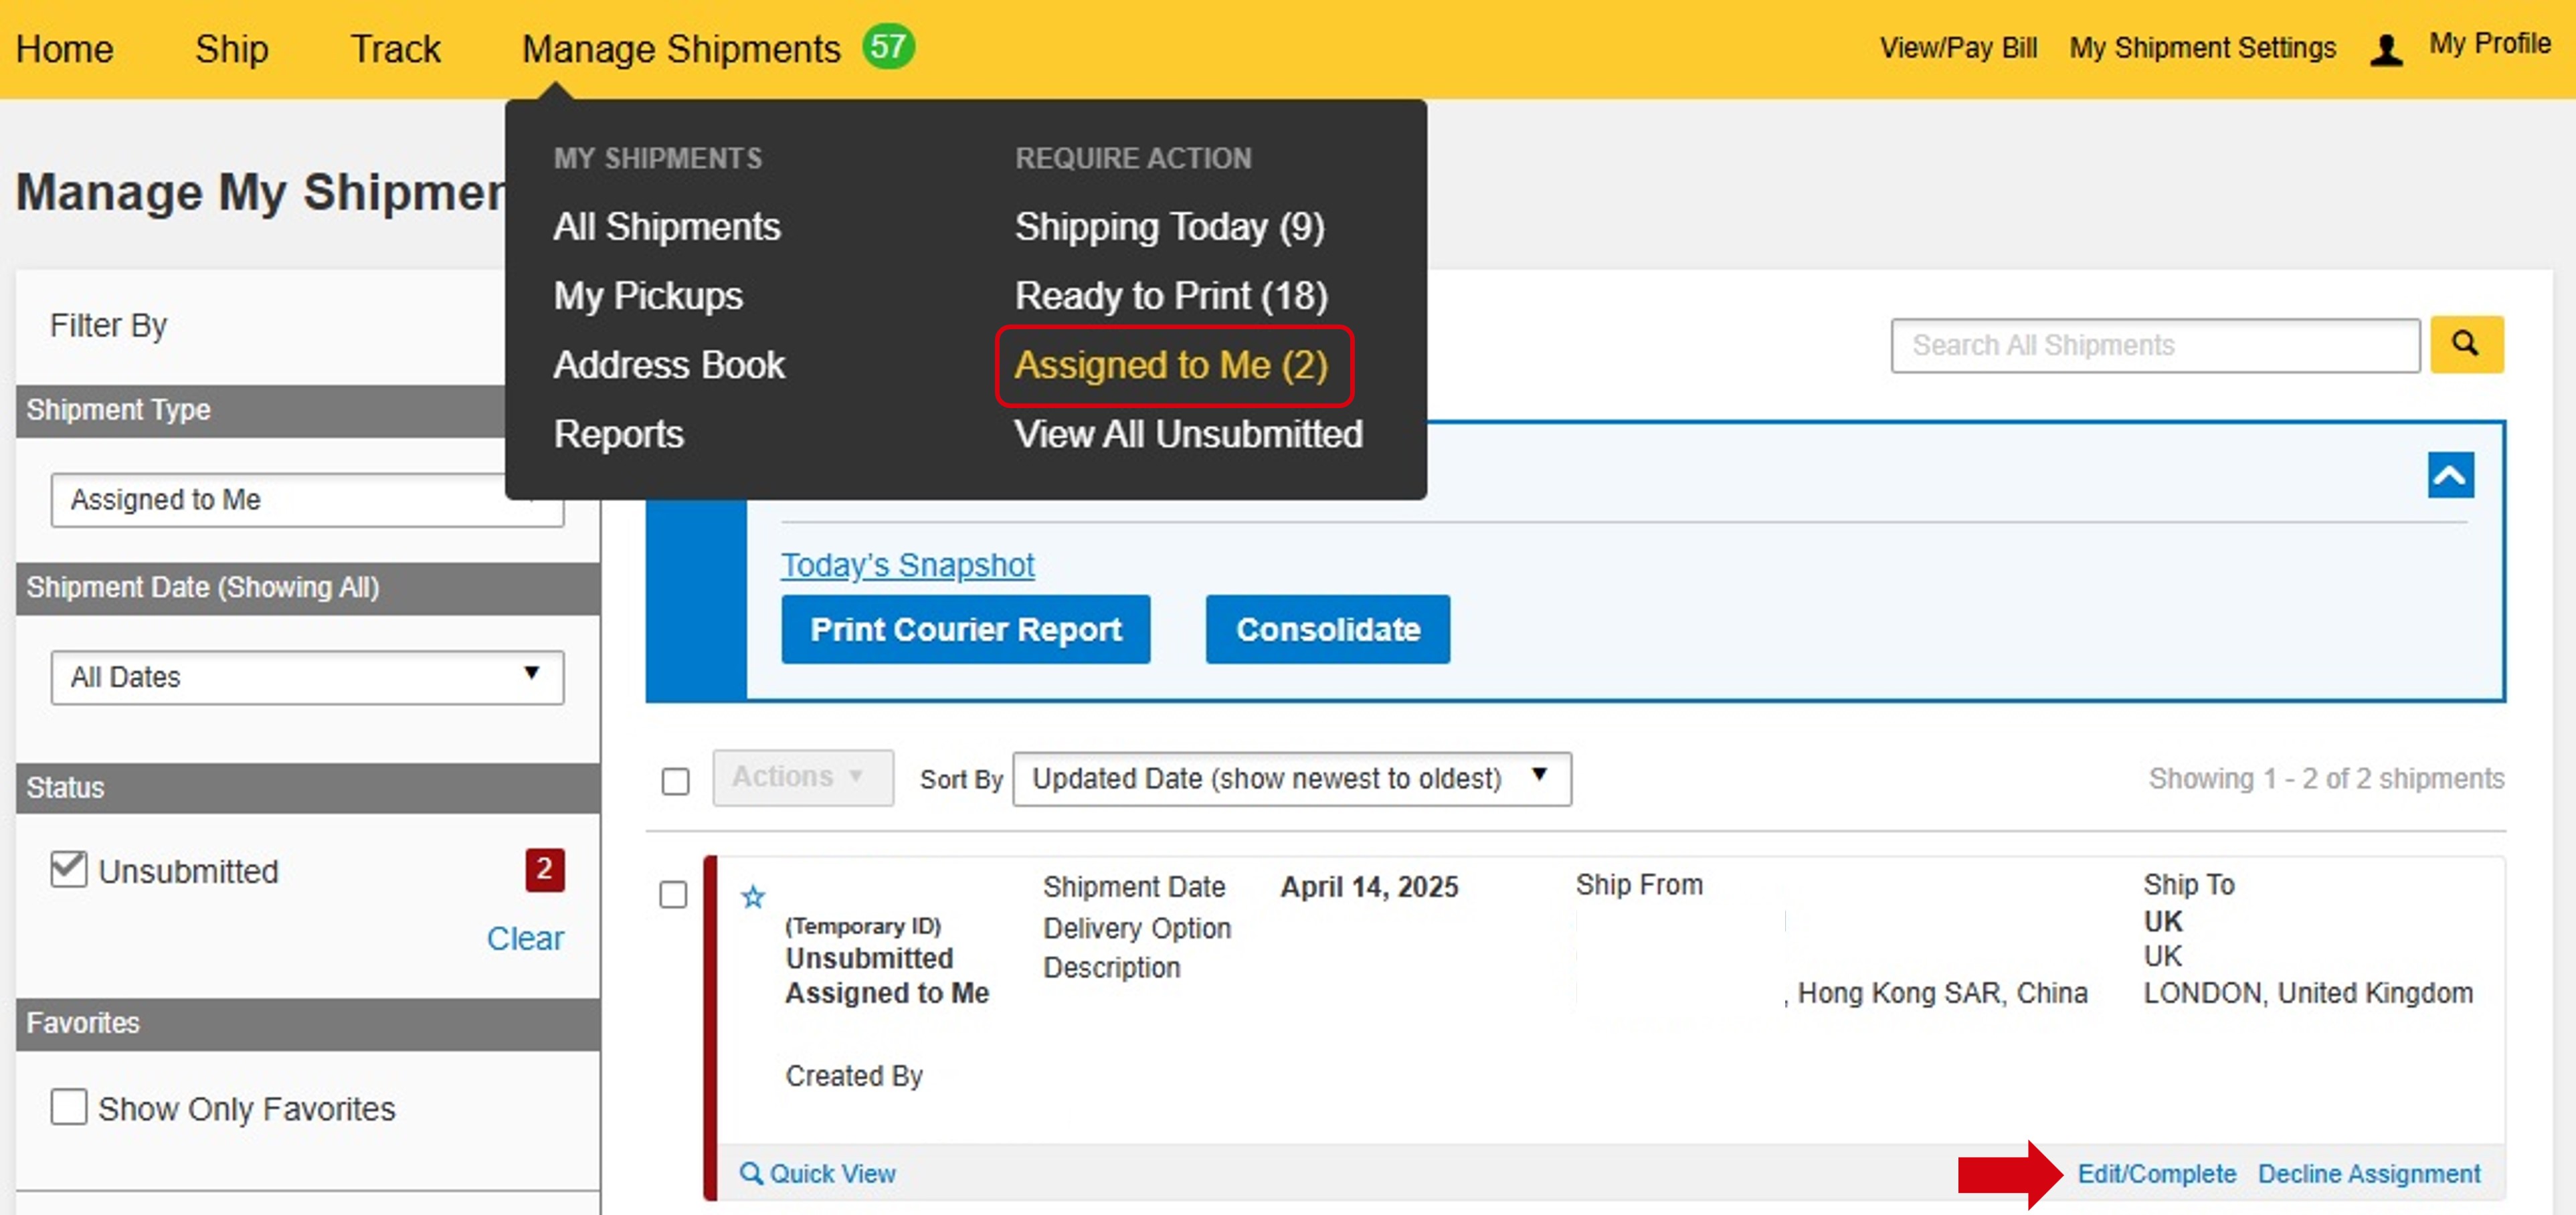Tick the select-all shipments checkbox

coord(676,780)
